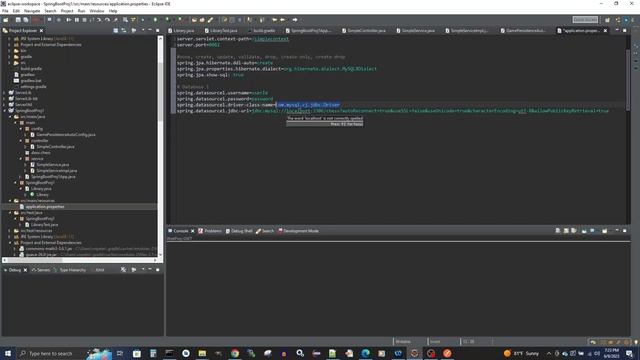
Task: Click the Resume debug toolbar icon
Action: pyautogui.click(x=69, y=20)
